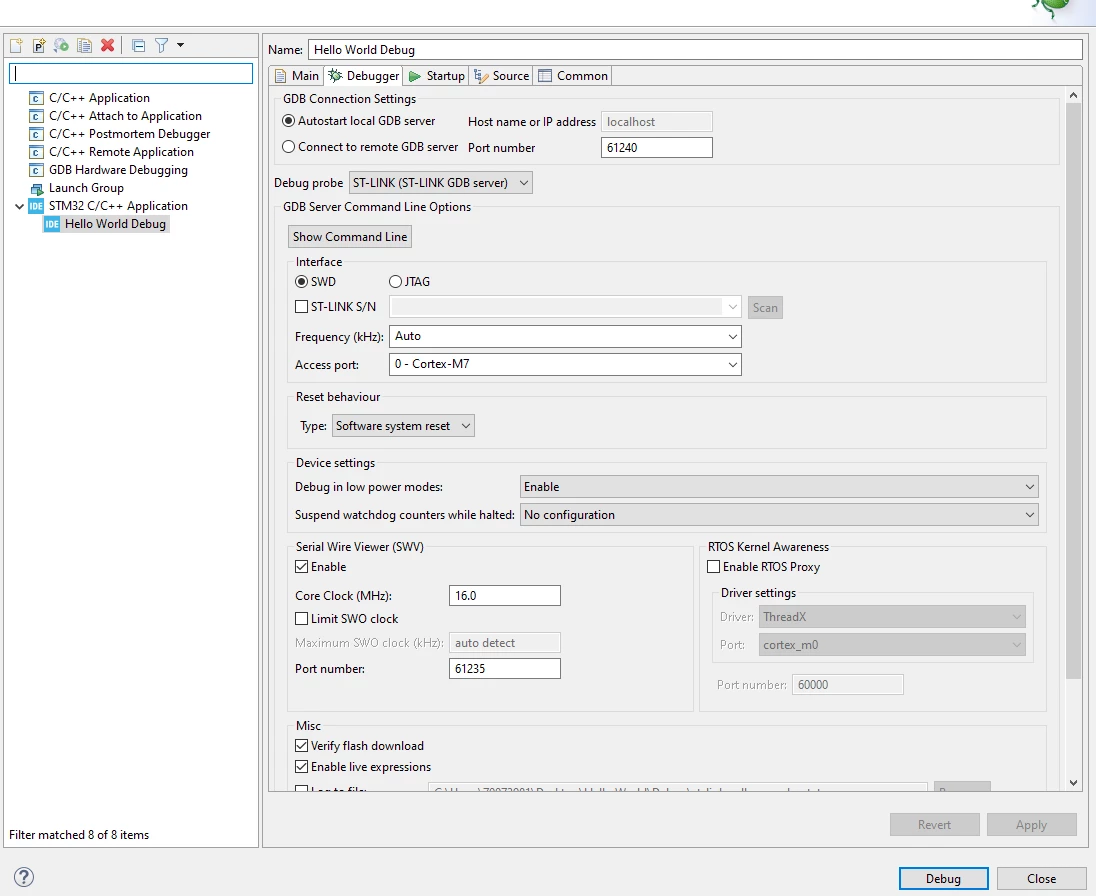Viewport: 1096px width, 896px height.
Task: Click the configuration Name input field
Action: pos(695,50)
